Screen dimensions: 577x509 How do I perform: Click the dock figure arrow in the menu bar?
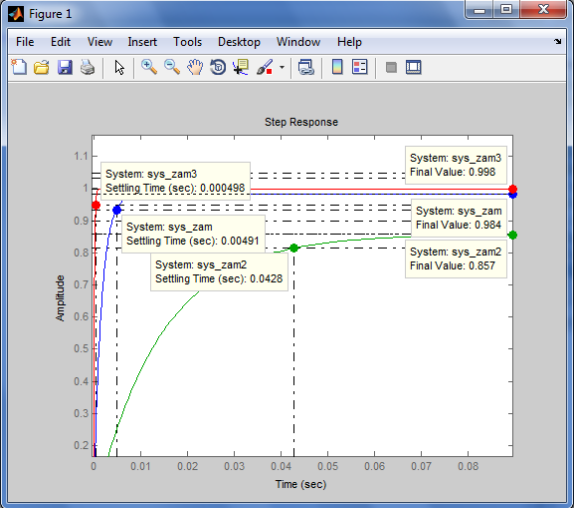557,42
